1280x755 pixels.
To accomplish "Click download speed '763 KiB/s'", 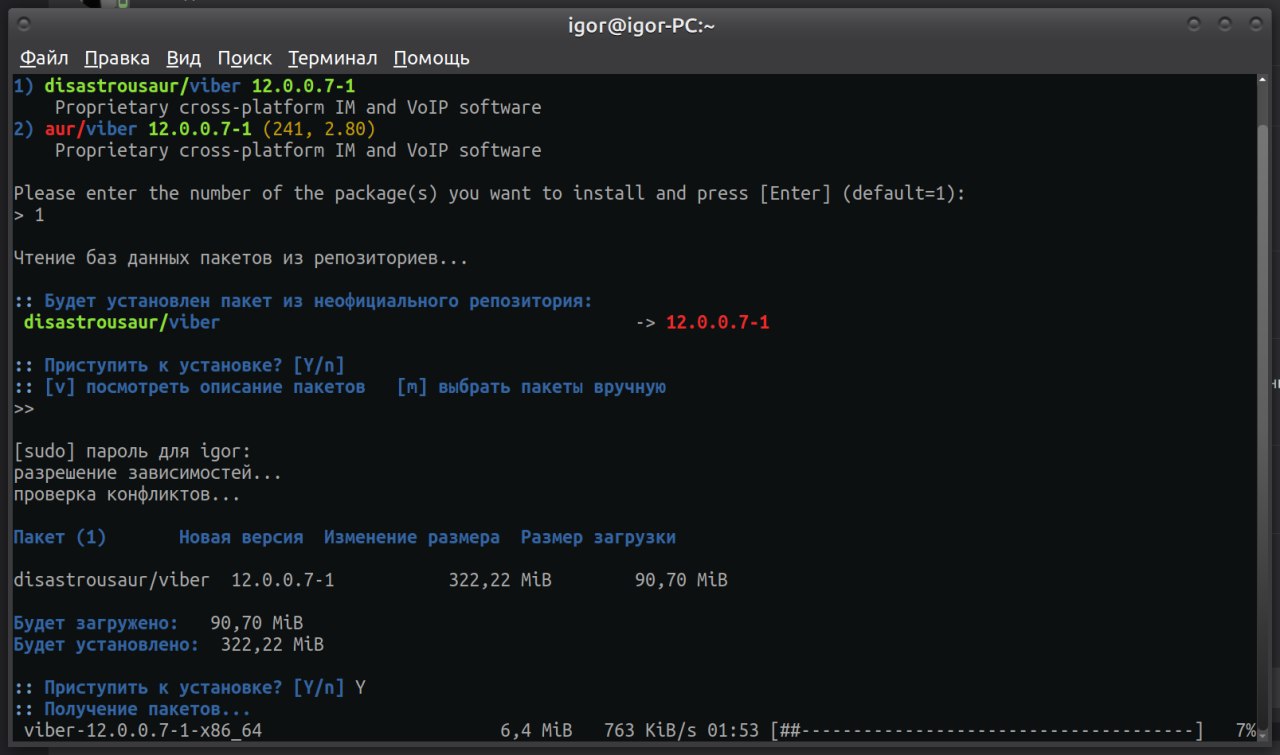I will tap(650, 731).
